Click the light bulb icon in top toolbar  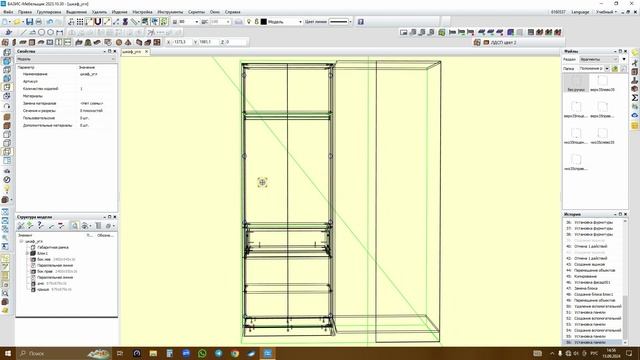[249, 22]
